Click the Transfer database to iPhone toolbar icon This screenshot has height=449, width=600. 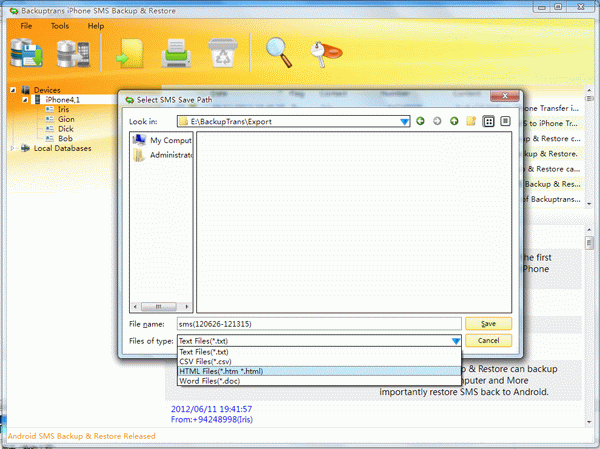[x=73, y=54]
